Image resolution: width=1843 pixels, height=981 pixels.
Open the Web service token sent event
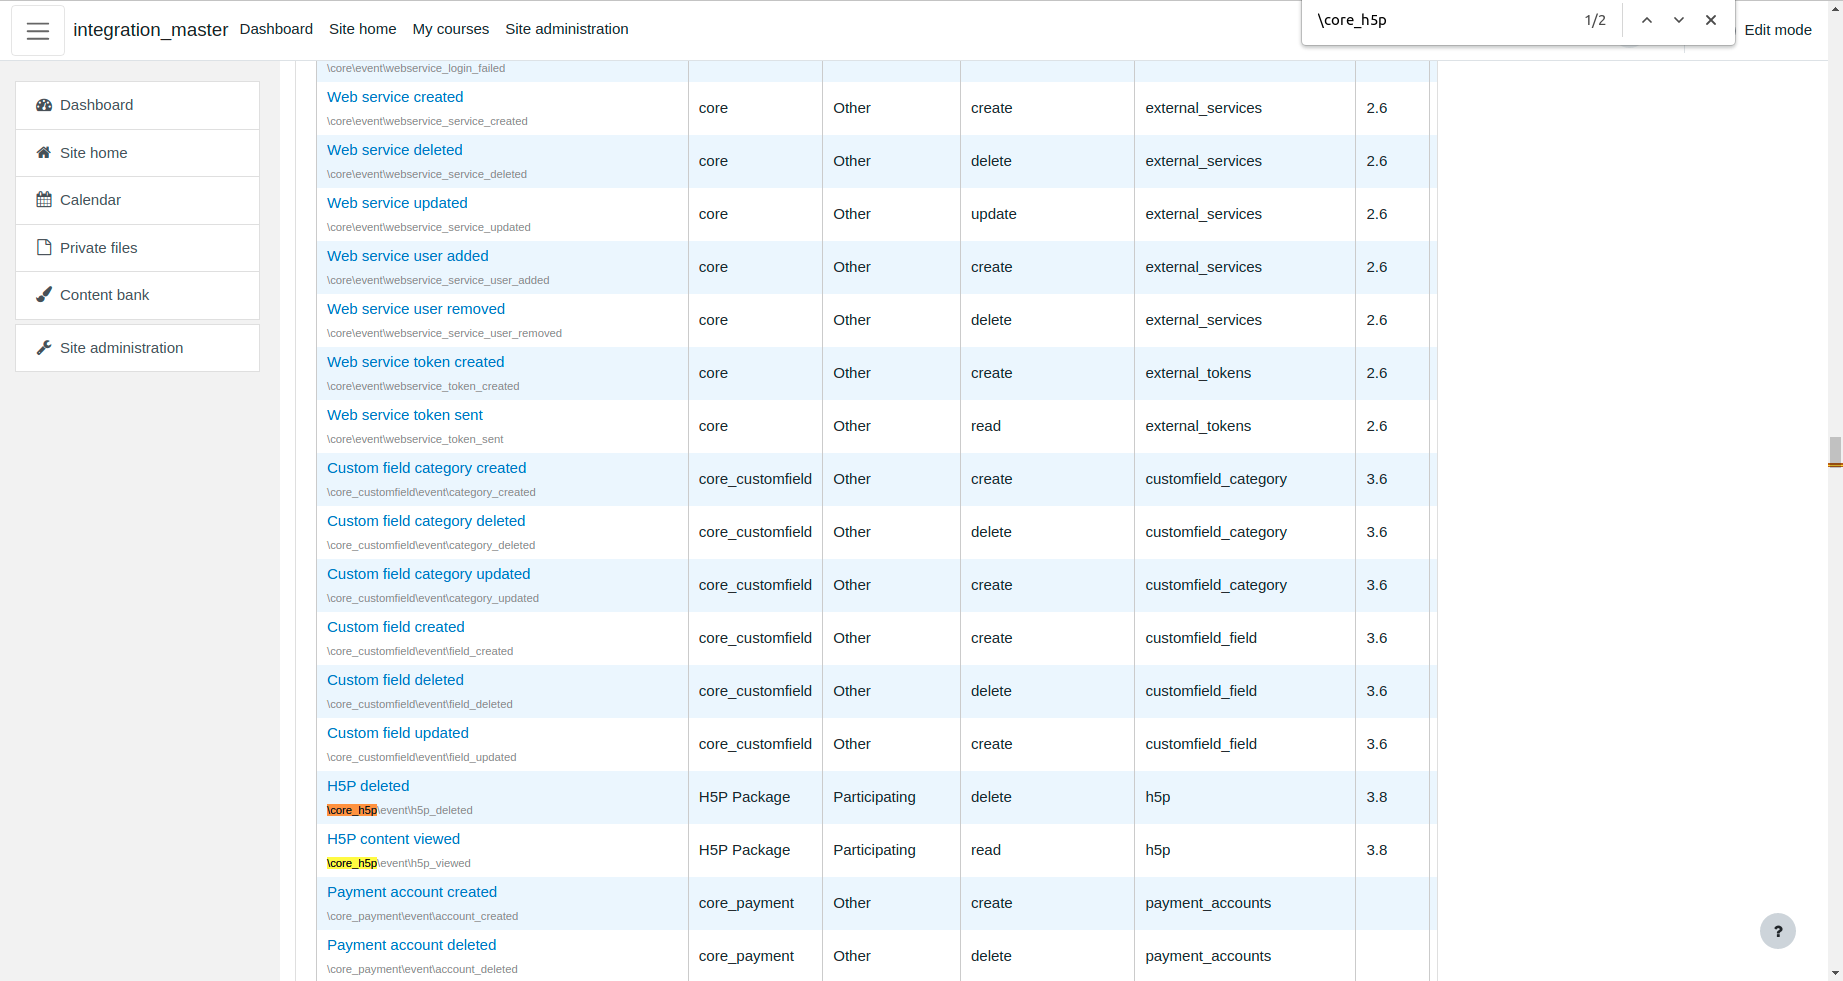click(x=405, y=415)
